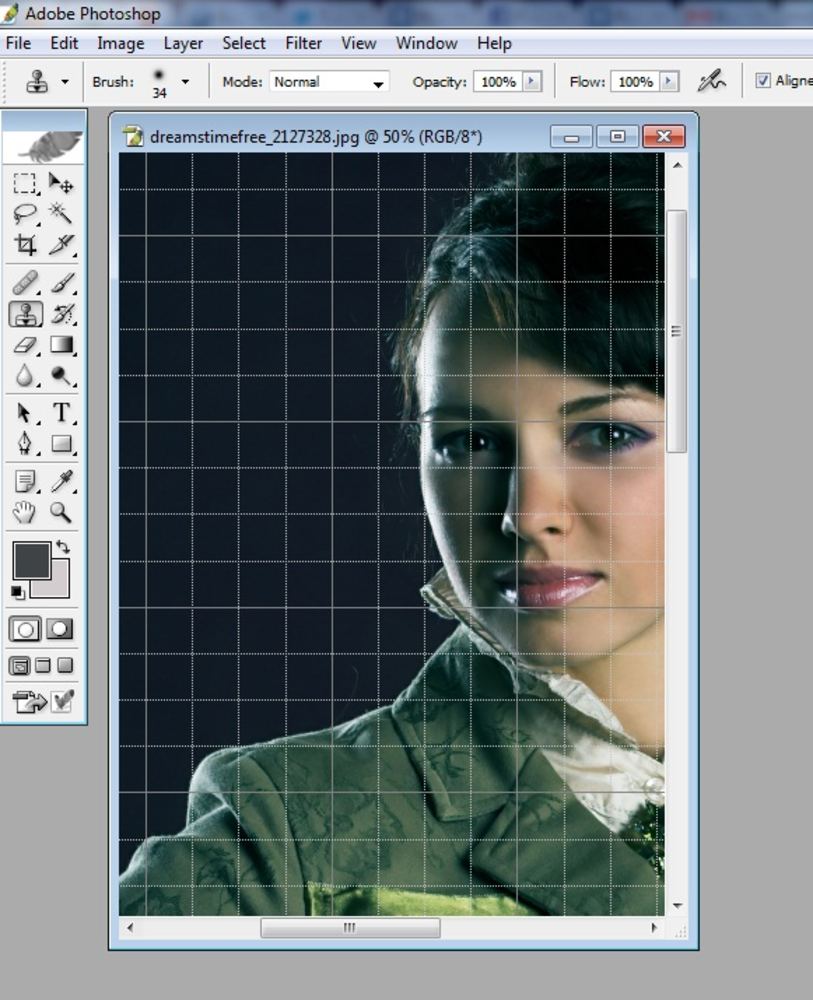Minimize the dreamstimefree document window
The image size is (813, 1000).
(x=572, y=136)
